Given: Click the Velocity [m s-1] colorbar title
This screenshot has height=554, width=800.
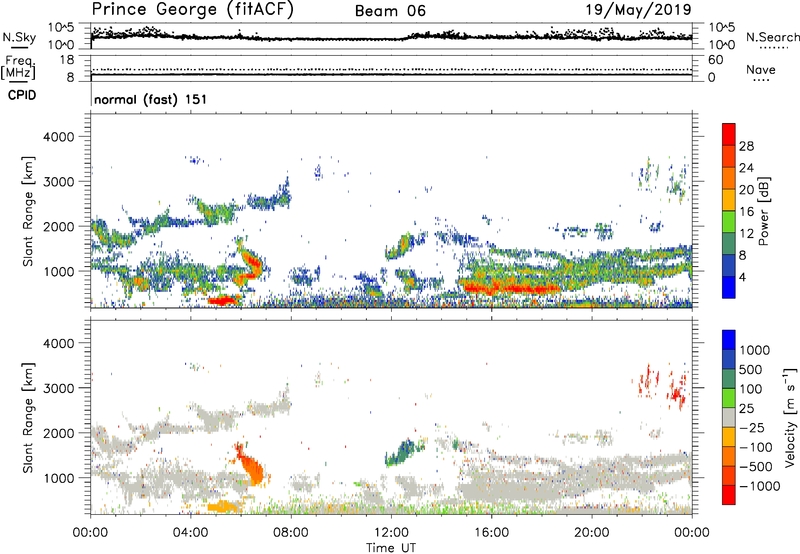Looking at the screenshot, I should click(x=790, y=417).
